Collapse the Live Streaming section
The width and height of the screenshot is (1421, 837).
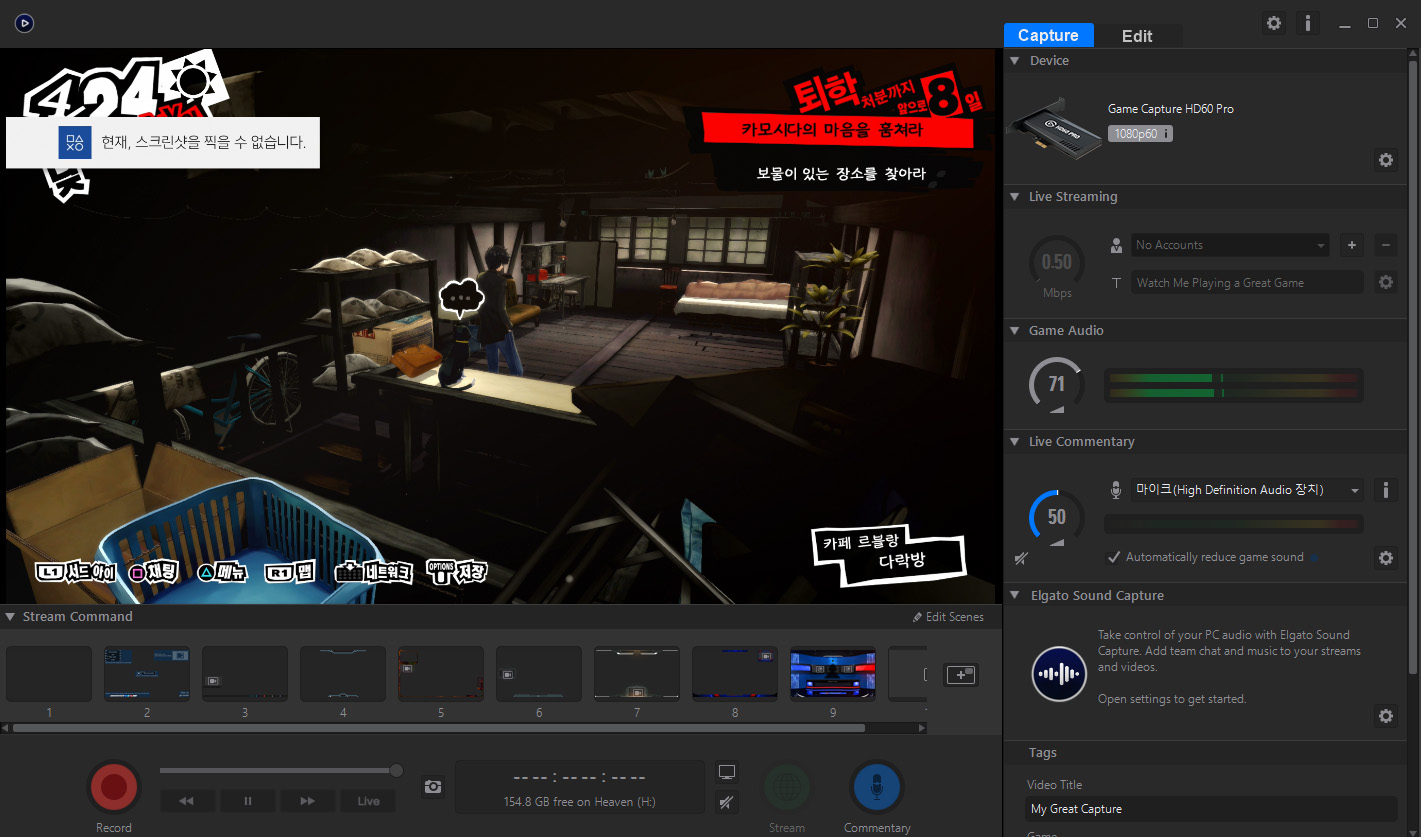[1015, 197]
